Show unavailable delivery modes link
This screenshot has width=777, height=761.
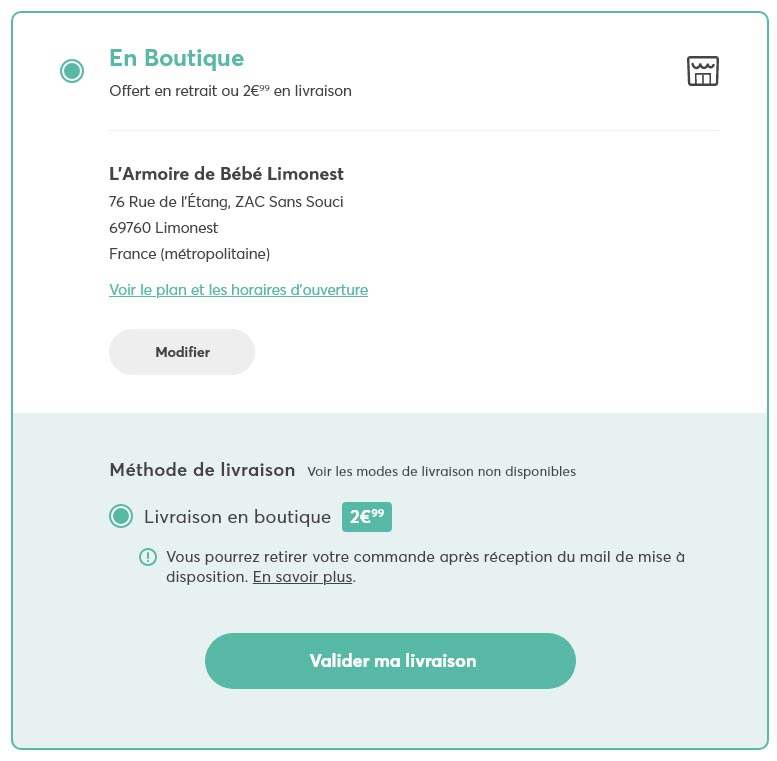point(441,471)
